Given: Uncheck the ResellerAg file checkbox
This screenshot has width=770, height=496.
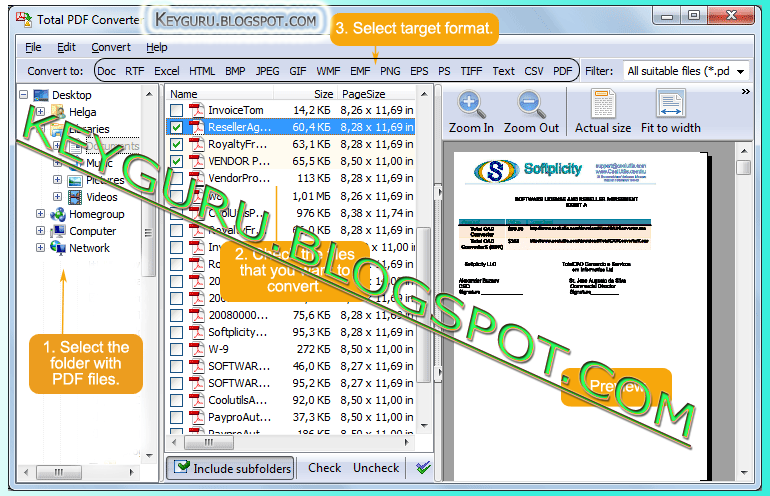Looking at the screenshot, I should 176,127.
